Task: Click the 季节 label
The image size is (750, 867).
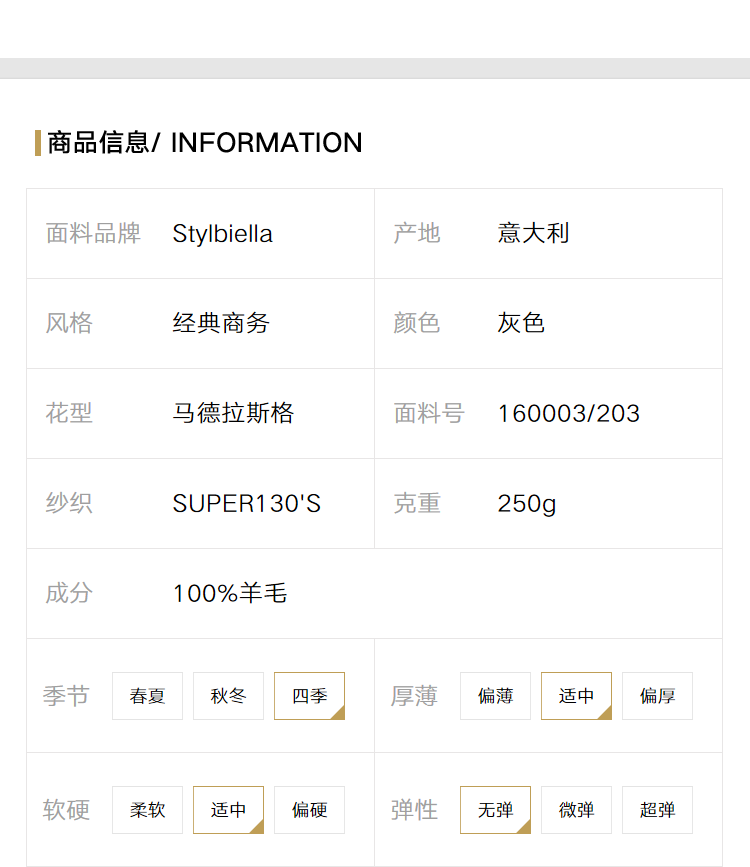Action: (66, 696)
